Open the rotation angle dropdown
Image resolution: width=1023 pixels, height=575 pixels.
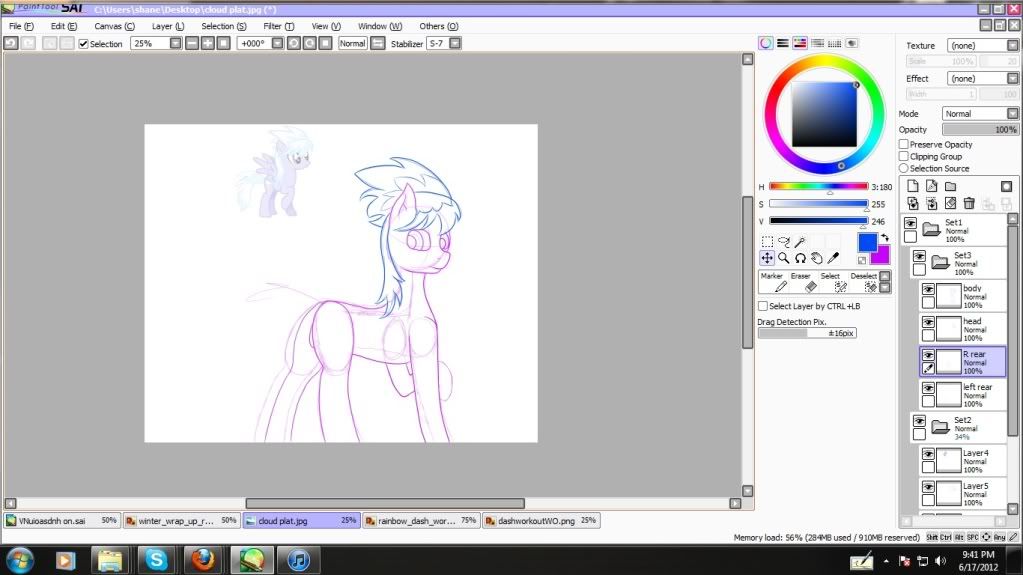click(x=277, y=43)
